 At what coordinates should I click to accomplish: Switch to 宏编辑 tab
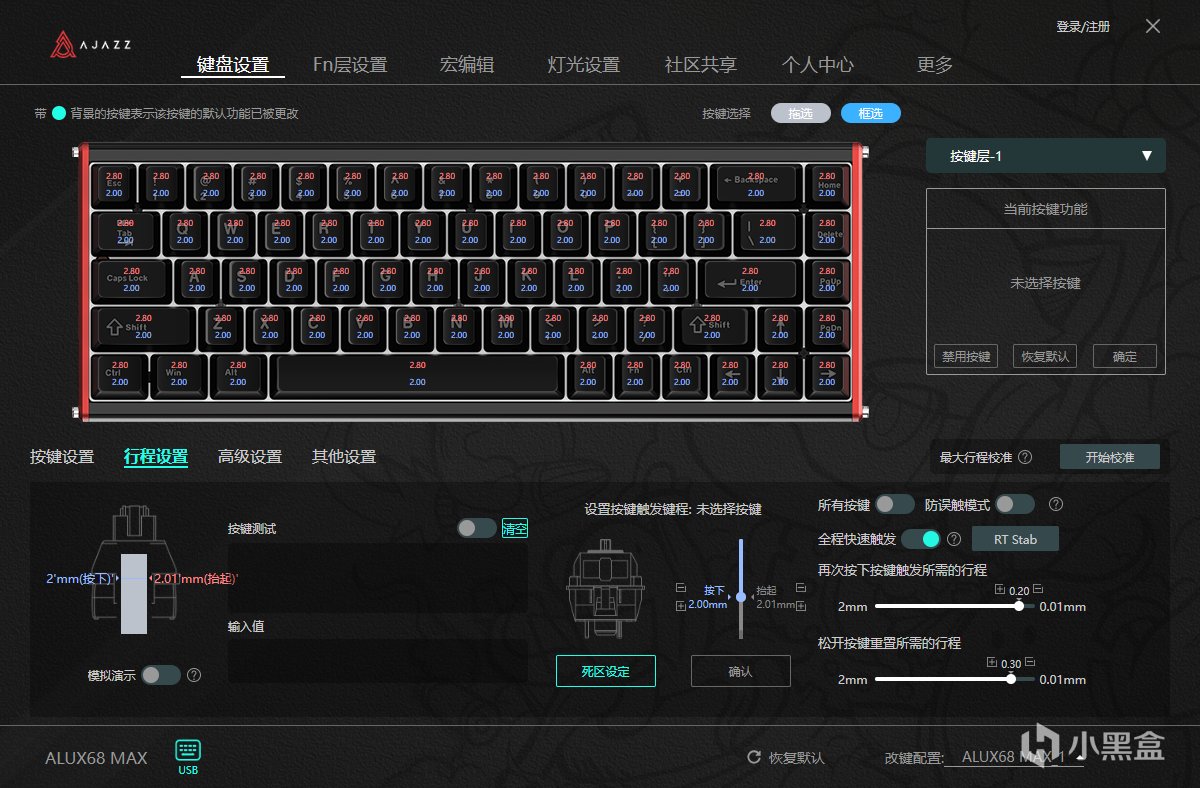coord(467,65)
